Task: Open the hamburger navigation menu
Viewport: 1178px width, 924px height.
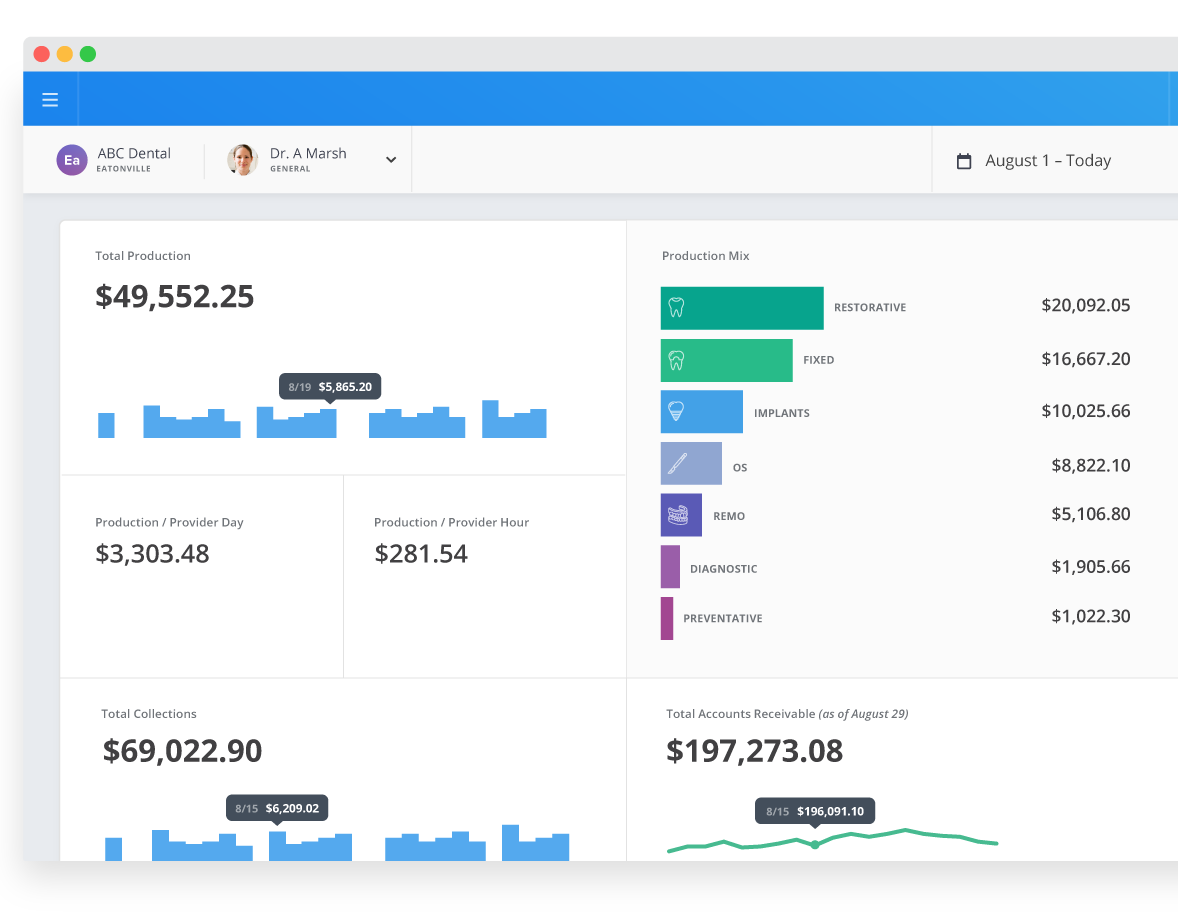Action: (x=50, y=100)
